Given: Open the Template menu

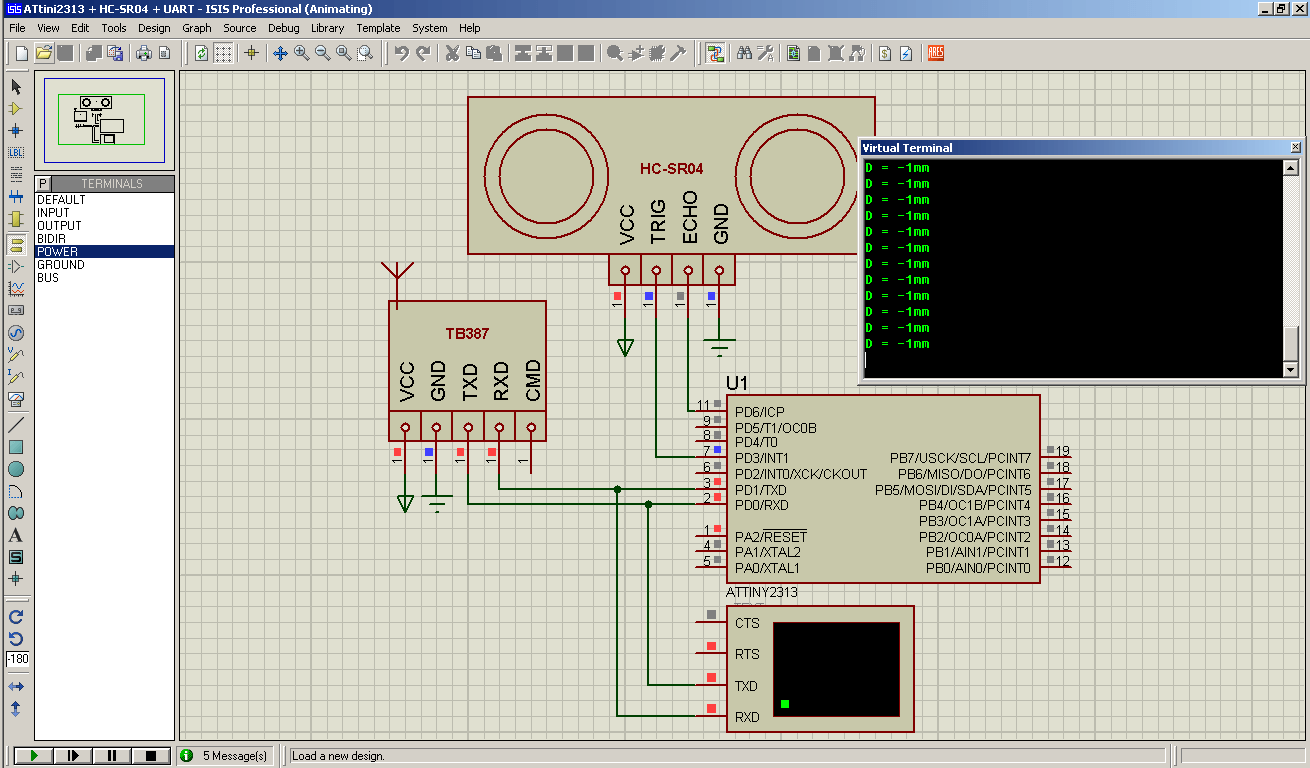Looking at the screenshot, I should coord(378,28).
